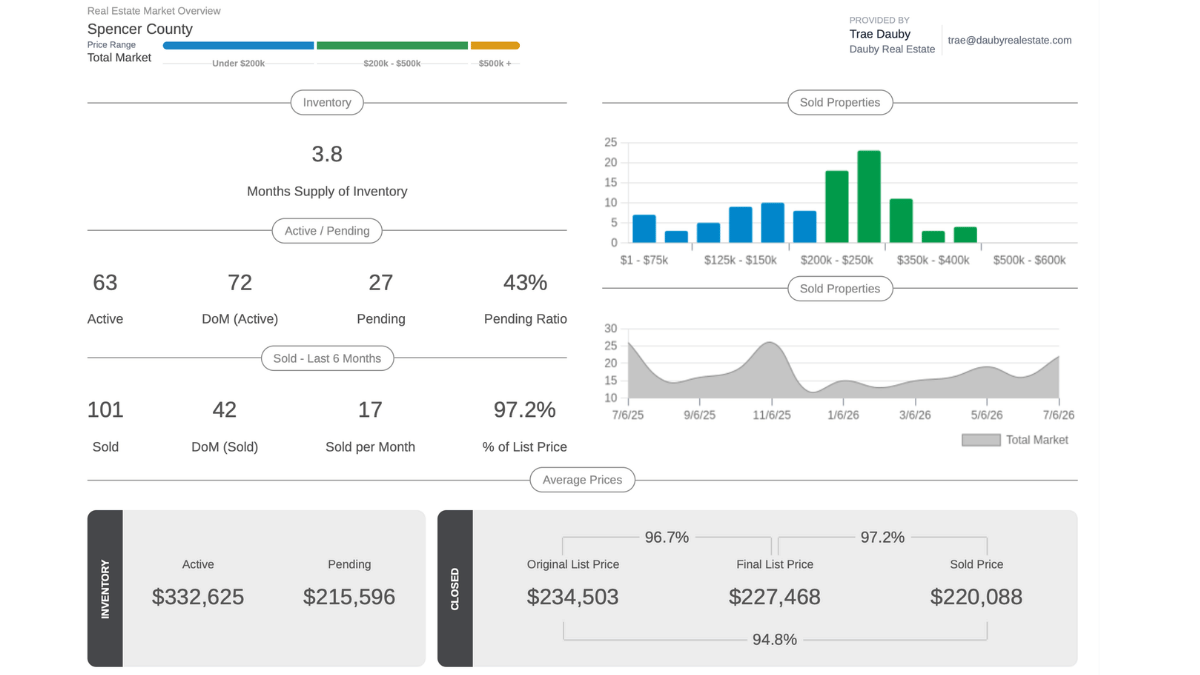Screen dimensions: 1200x675
Task: Click the $125k - $150k axis label
Action: coord(740,260)
